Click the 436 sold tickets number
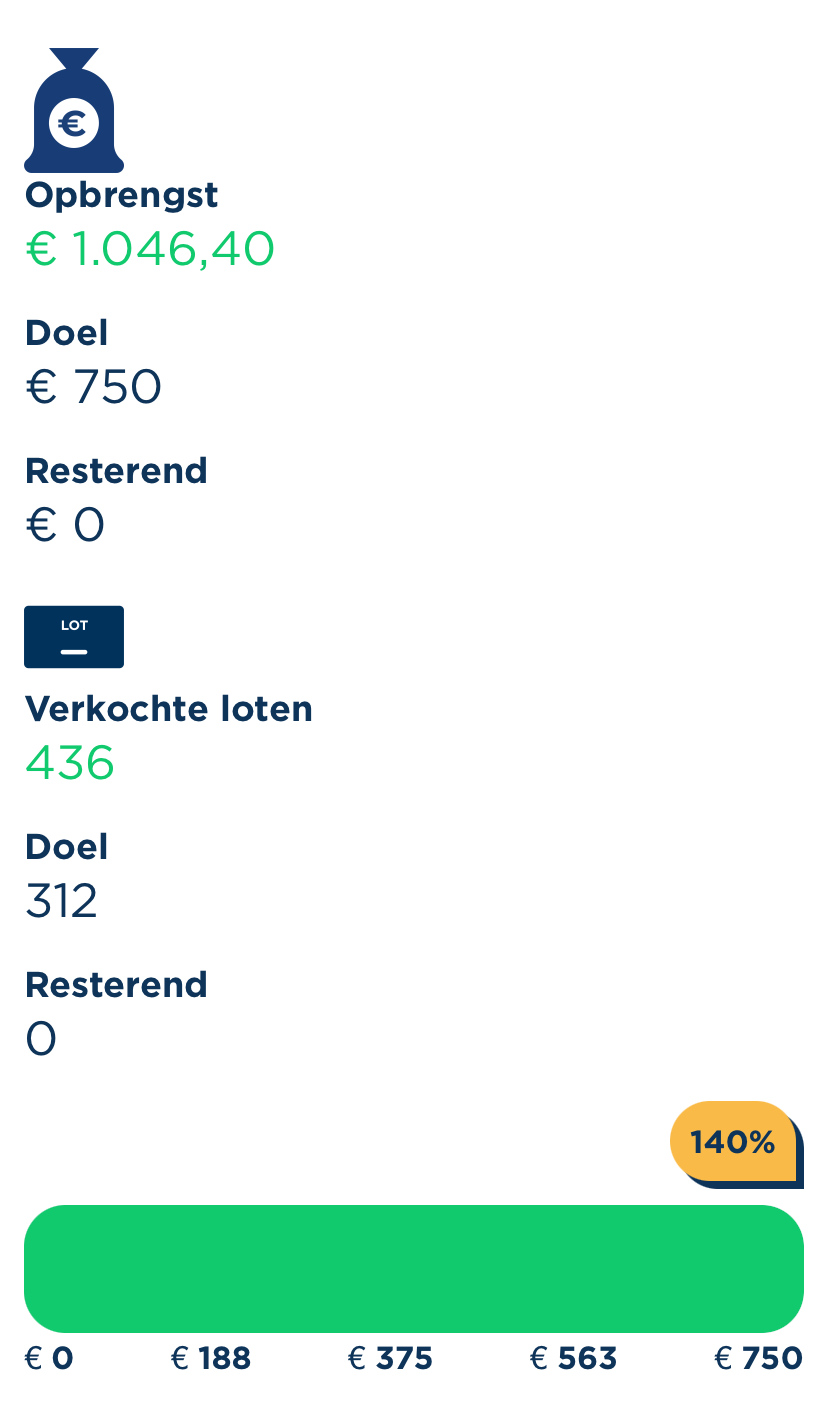This screenshot has height=1412, width=828. coord(70,763)
